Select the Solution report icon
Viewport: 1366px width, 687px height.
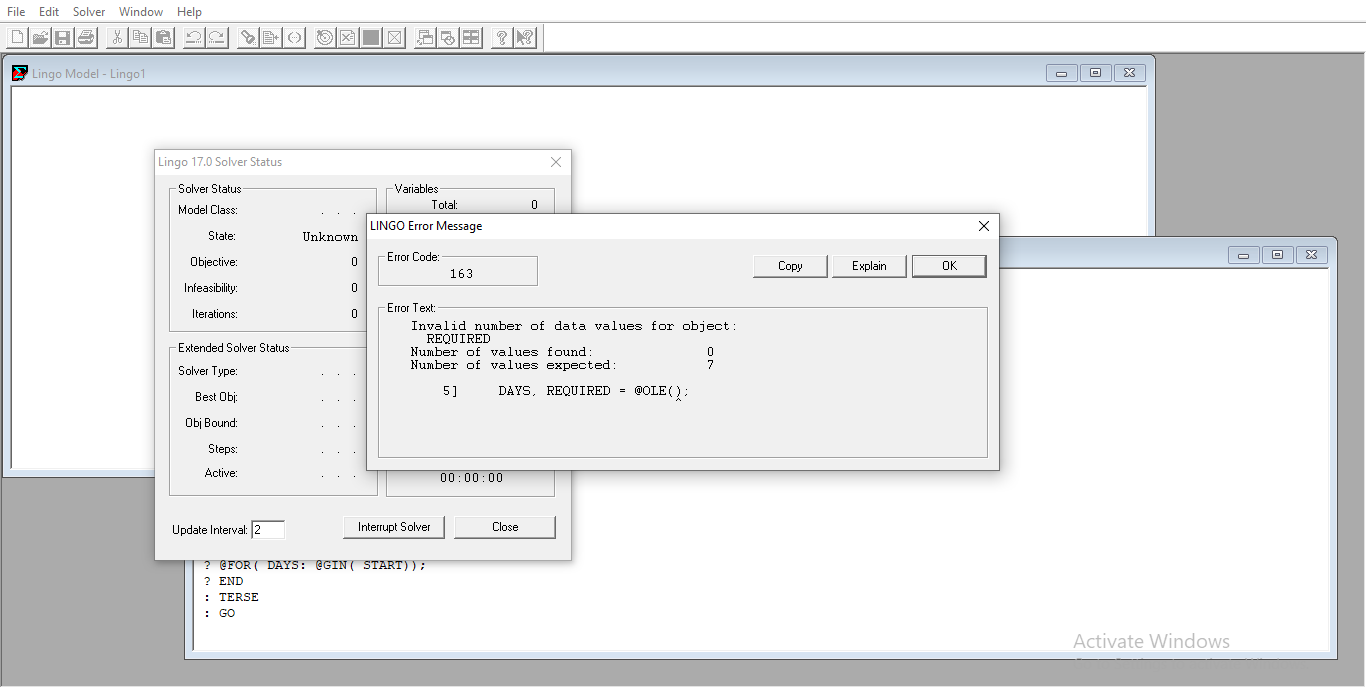(x=346, y=37)
